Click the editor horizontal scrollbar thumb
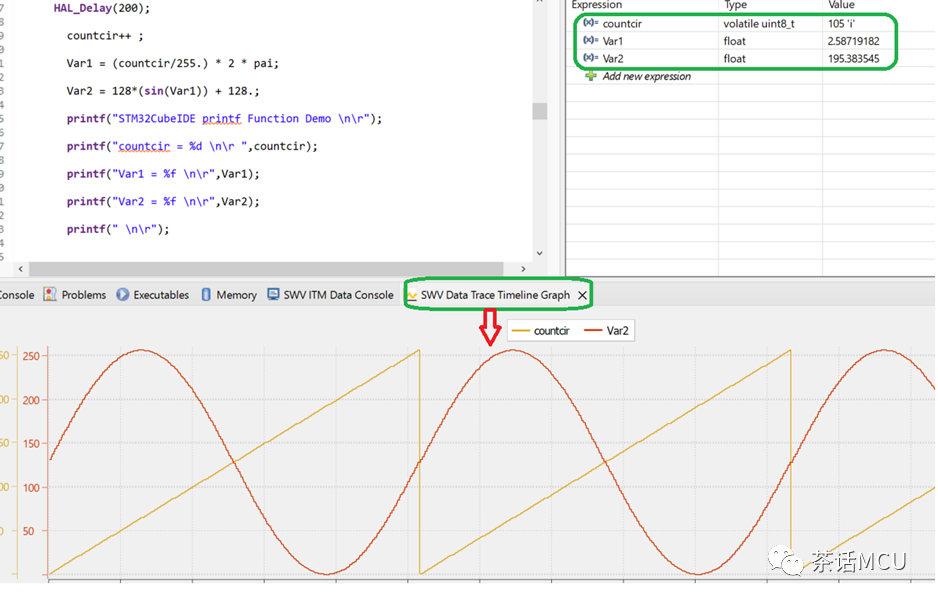Viewport: 938px width, 603px height. tap(266, 269)
